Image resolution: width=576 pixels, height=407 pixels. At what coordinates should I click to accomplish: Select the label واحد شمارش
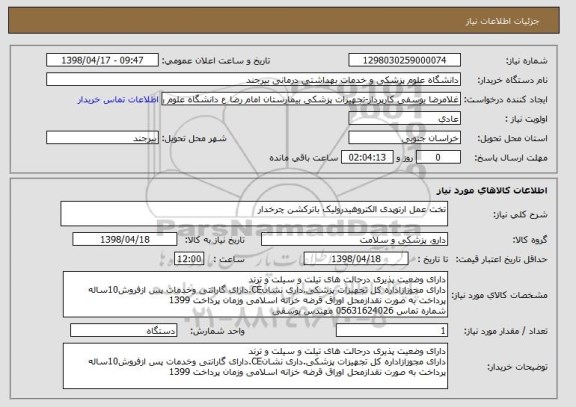tap(217, 331)
